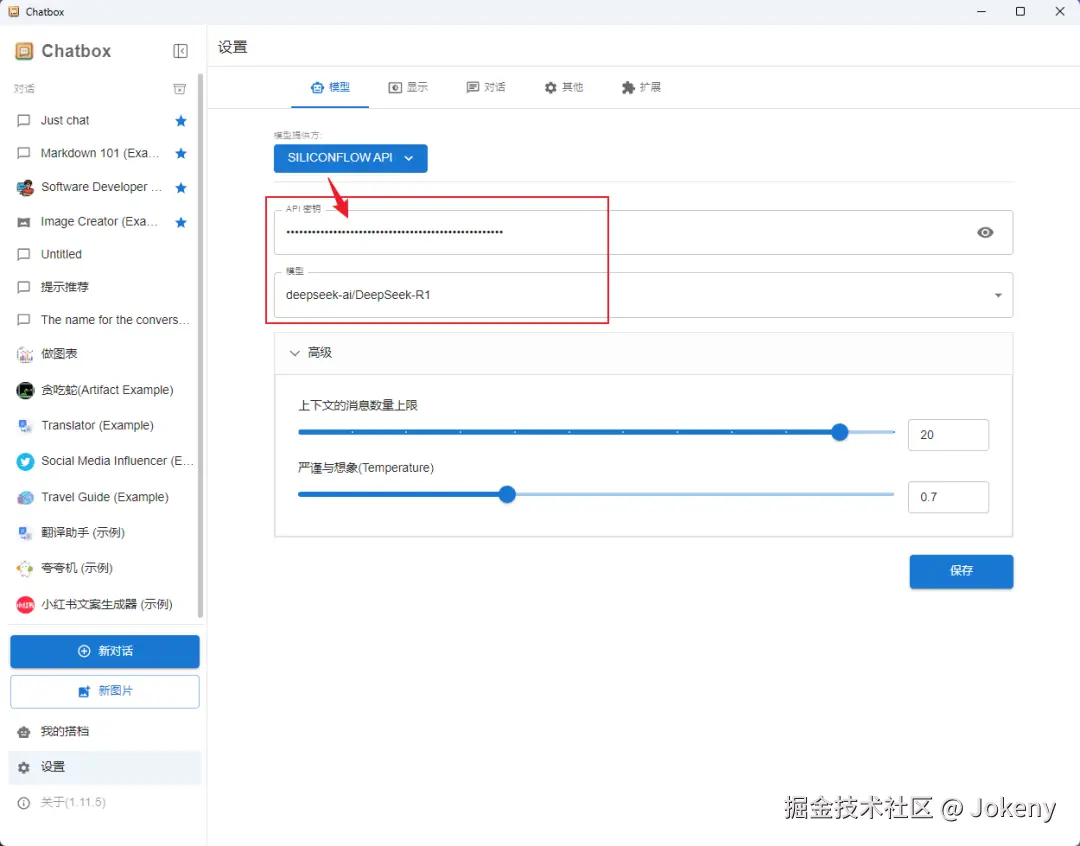Click the 设置 gear icon in sidebar

[23, 767]
